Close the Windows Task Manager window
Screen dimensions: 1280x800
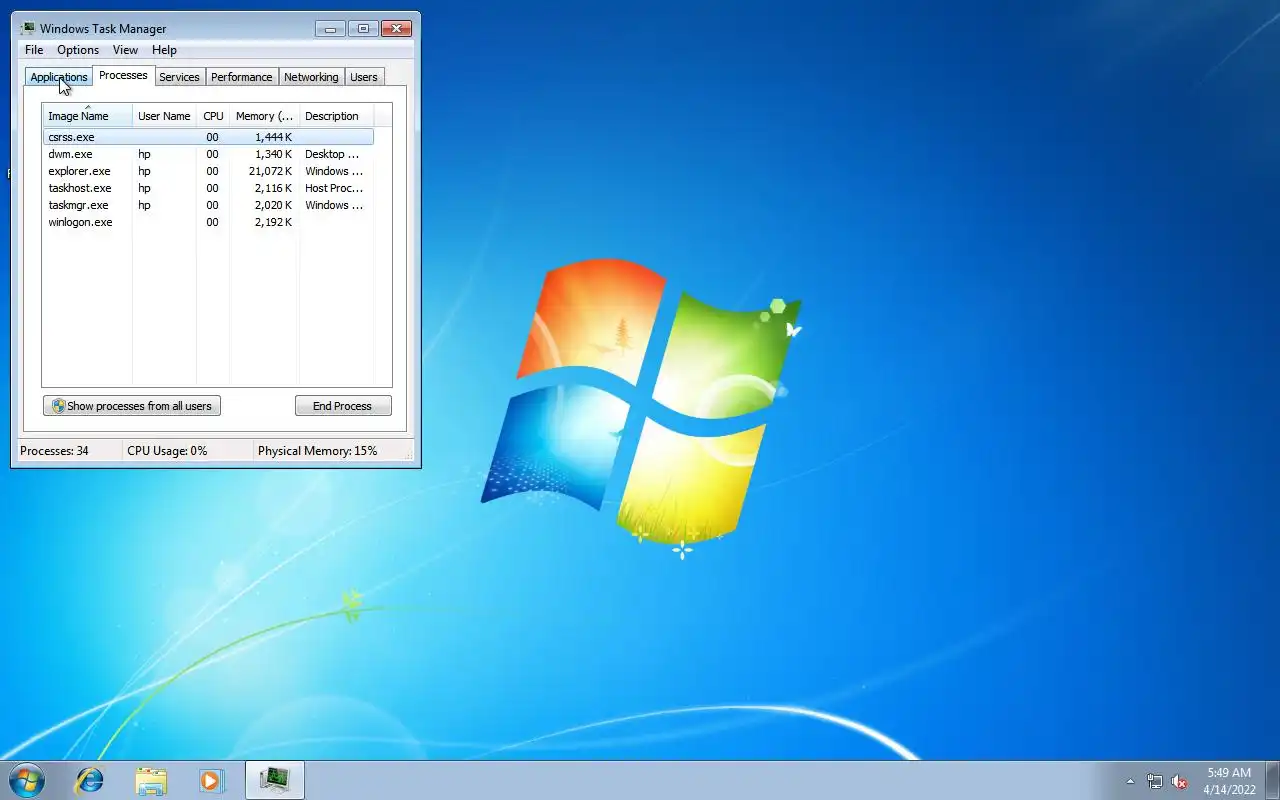pos(397,28)
